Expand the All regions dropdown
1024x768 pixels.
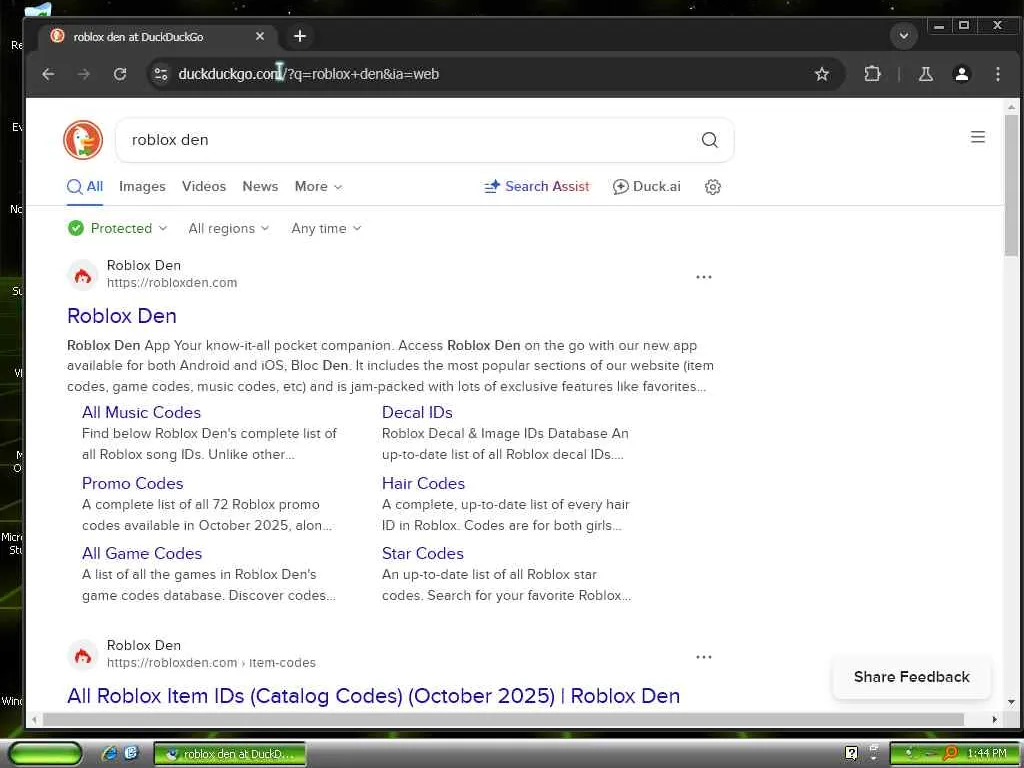(x=229, y=229)
